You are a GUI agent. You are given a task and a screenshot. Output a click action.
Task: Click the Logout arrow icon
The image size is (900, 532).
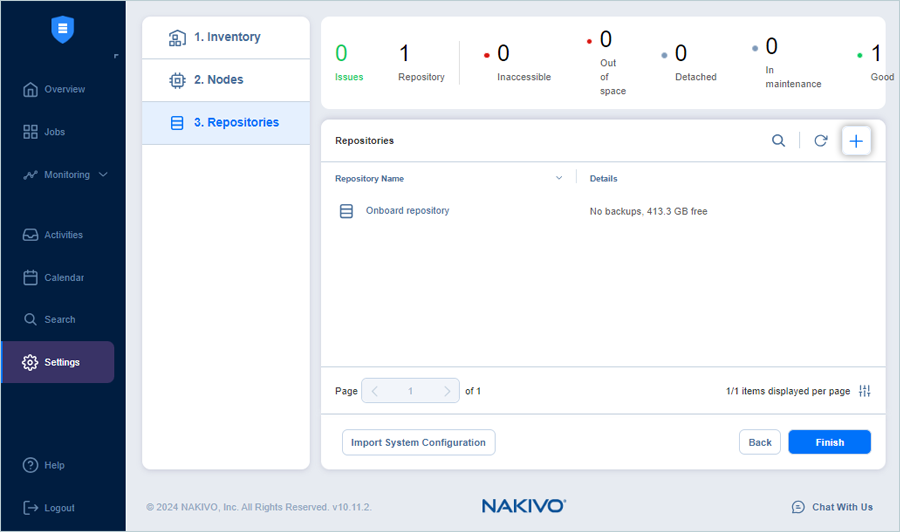pos(30,507)
